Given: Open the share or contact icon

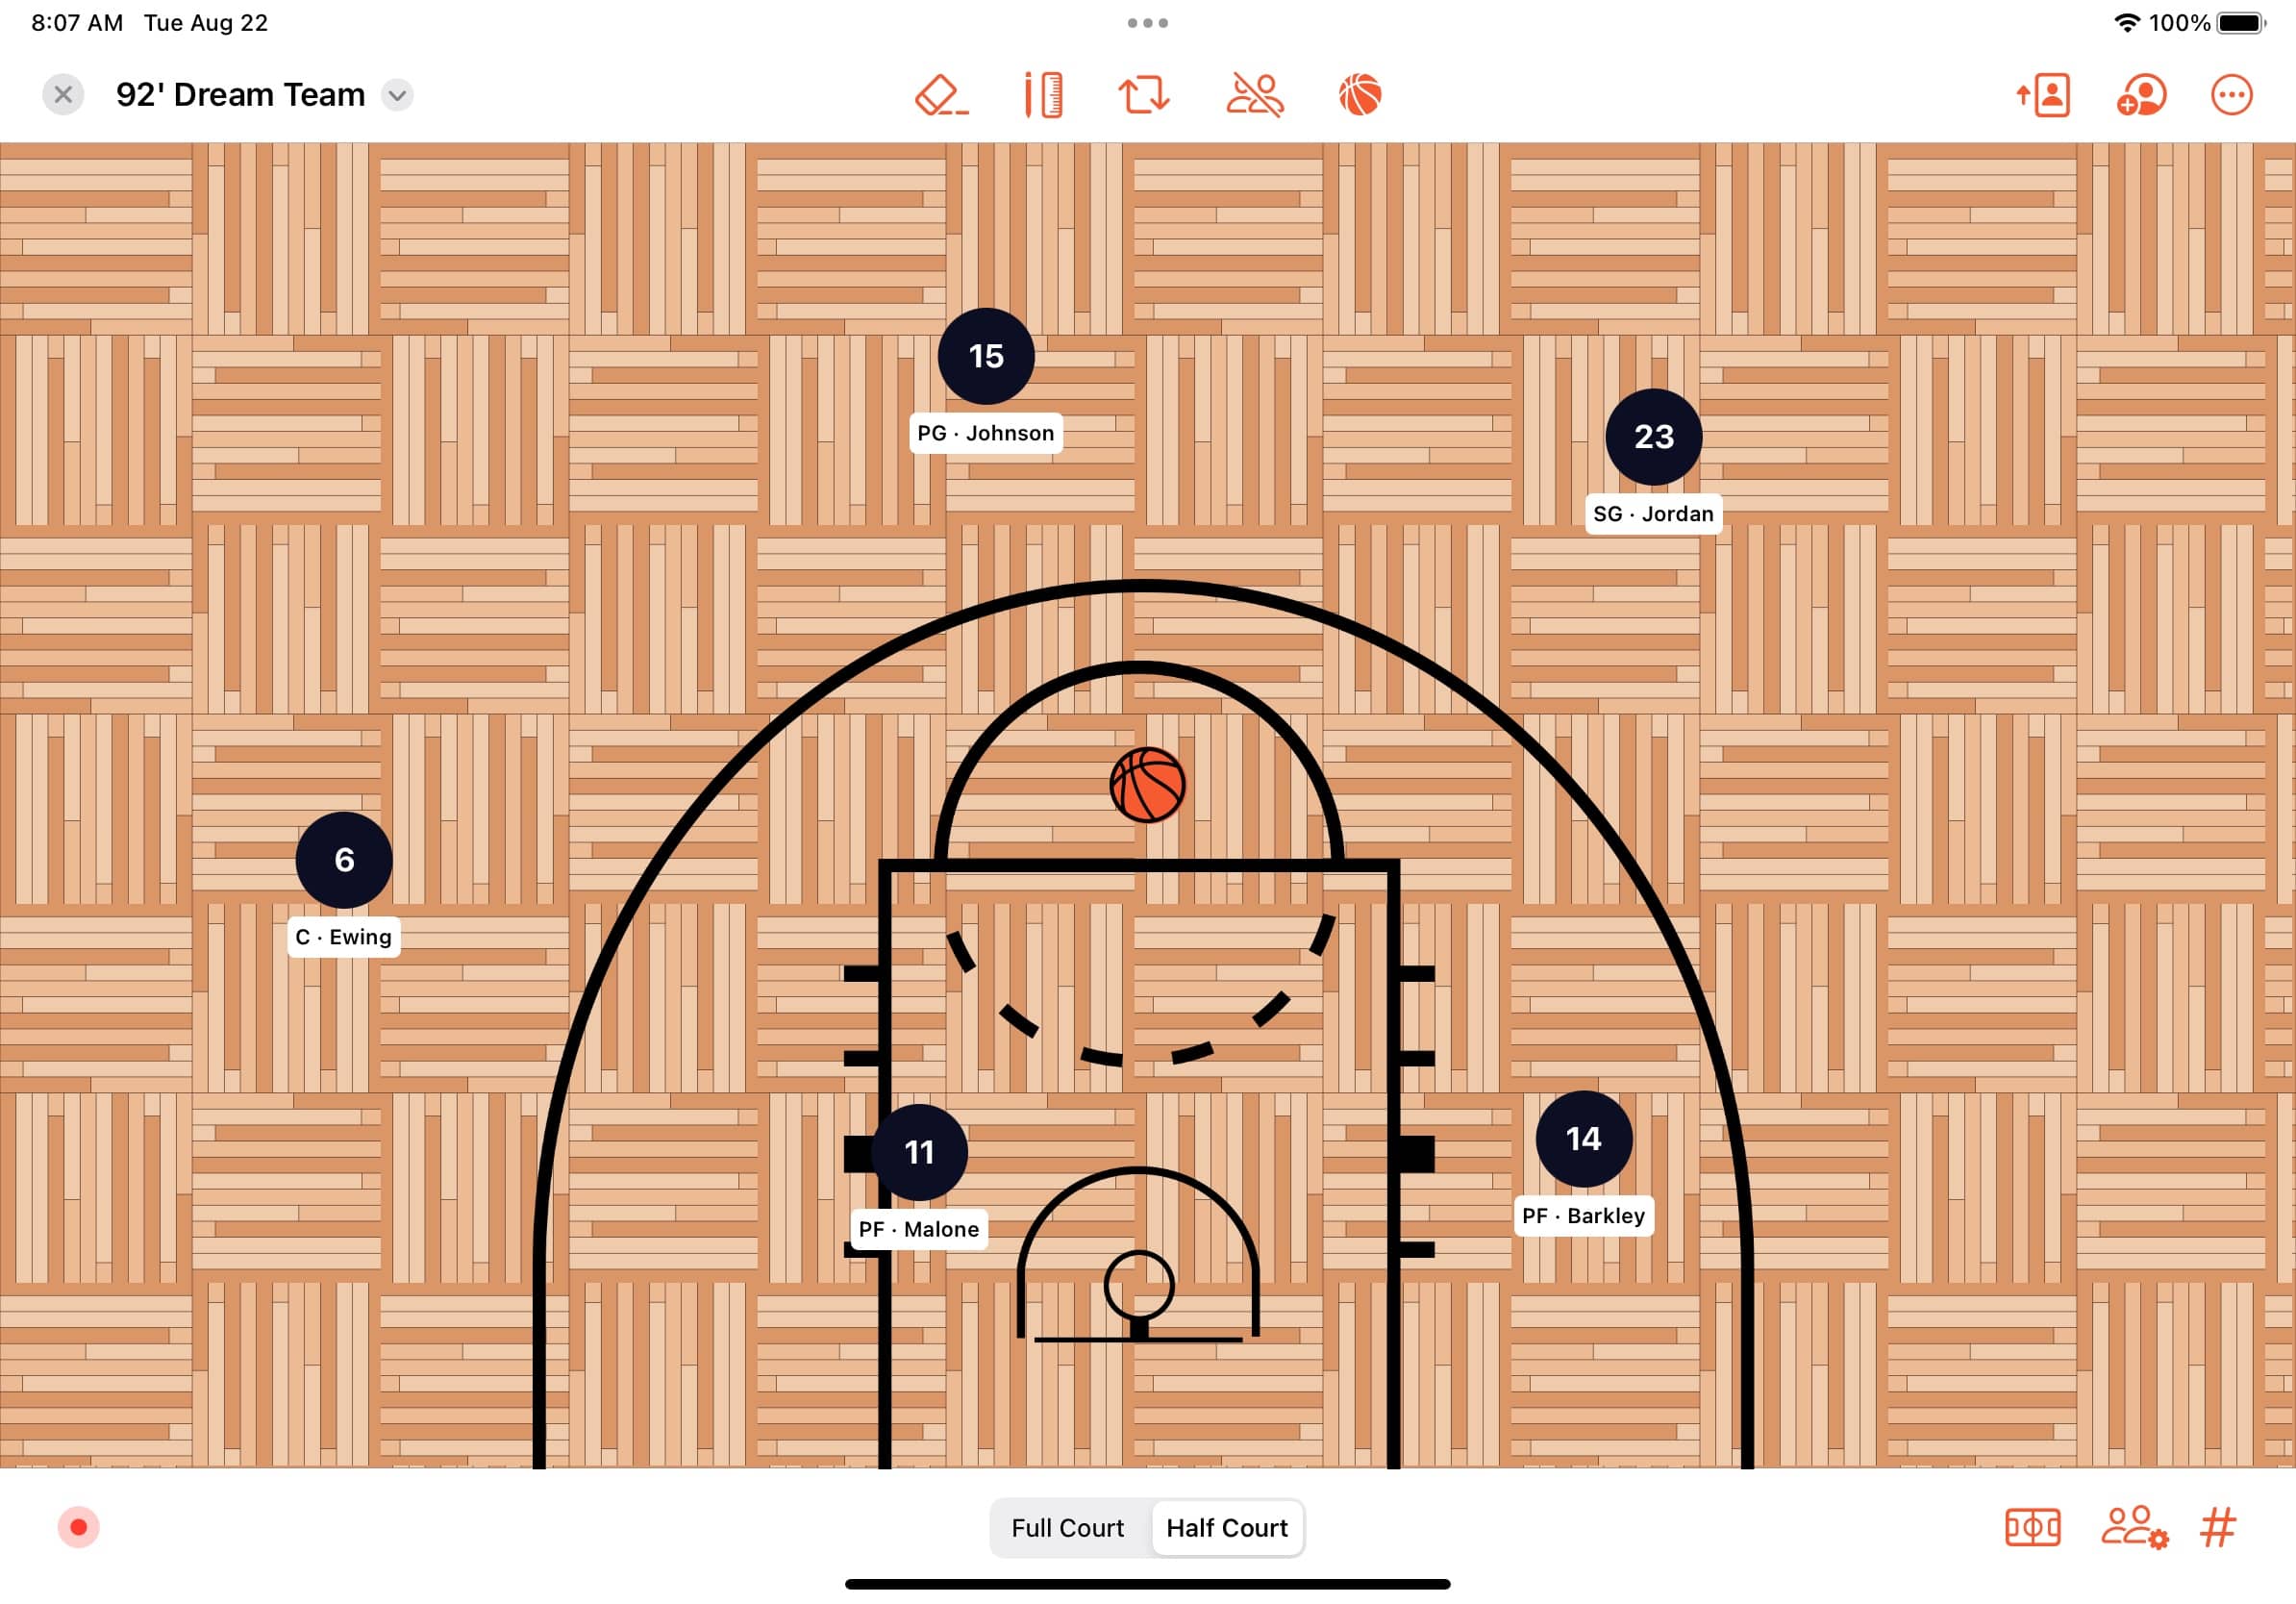Looking at the screenshot, I should (2045, 94).
